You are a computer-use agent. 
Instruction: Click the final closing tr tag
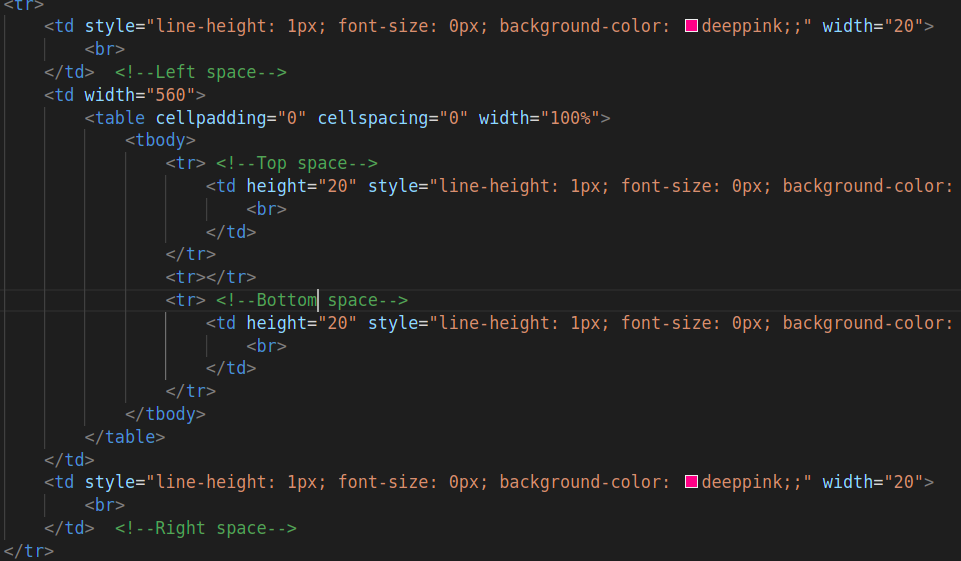click(x=29, y=551)
